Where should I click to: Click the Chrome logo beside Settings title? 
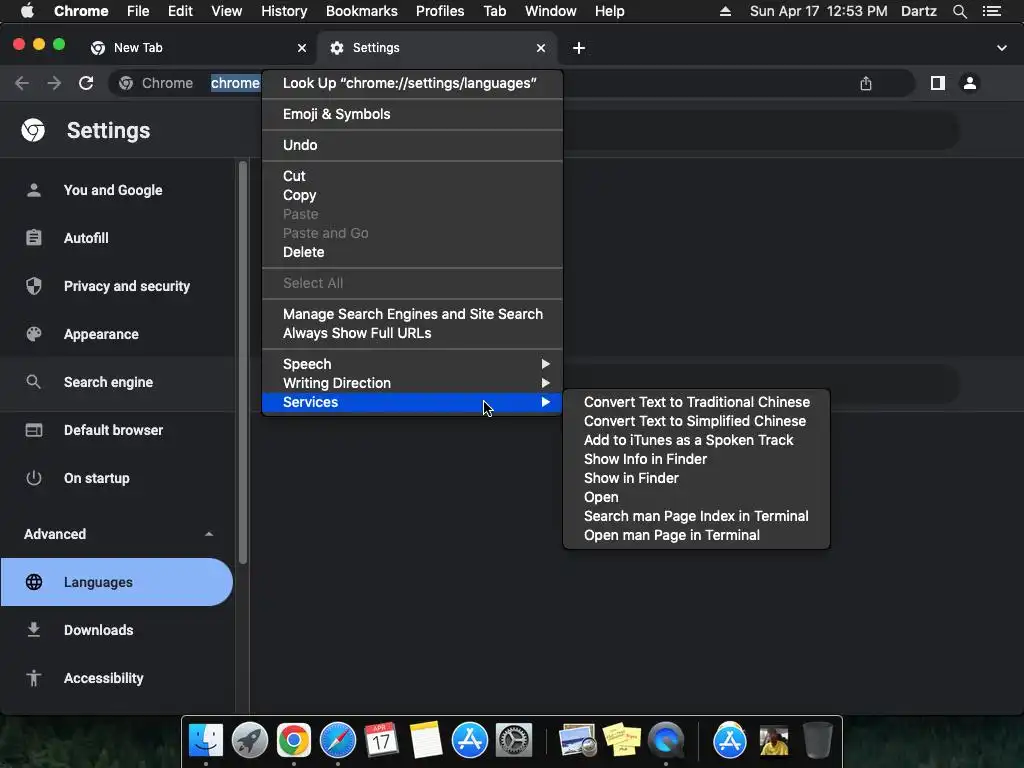click(x=33, y=130)
